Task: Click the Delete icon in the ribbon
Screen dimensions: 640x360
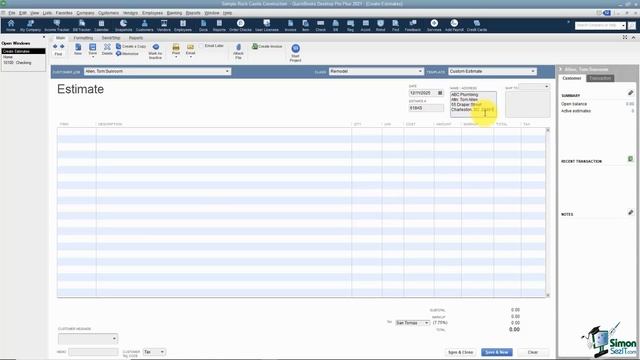Action: 107,49
